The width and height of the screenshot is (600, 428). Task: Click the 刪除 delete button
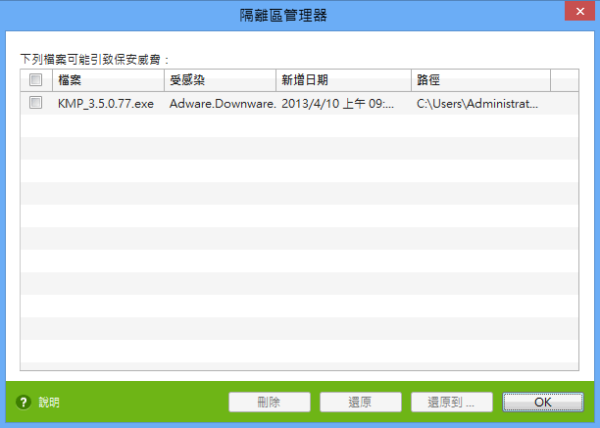coord(269,402)
